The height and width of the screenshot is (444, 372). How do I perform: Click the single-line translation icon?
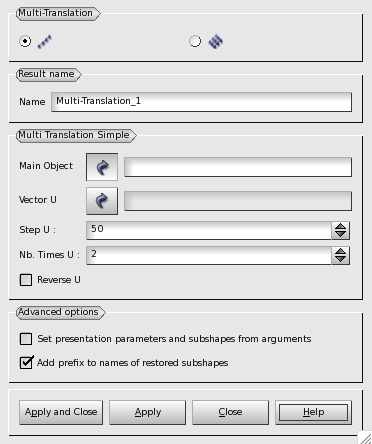coord(45,42)
